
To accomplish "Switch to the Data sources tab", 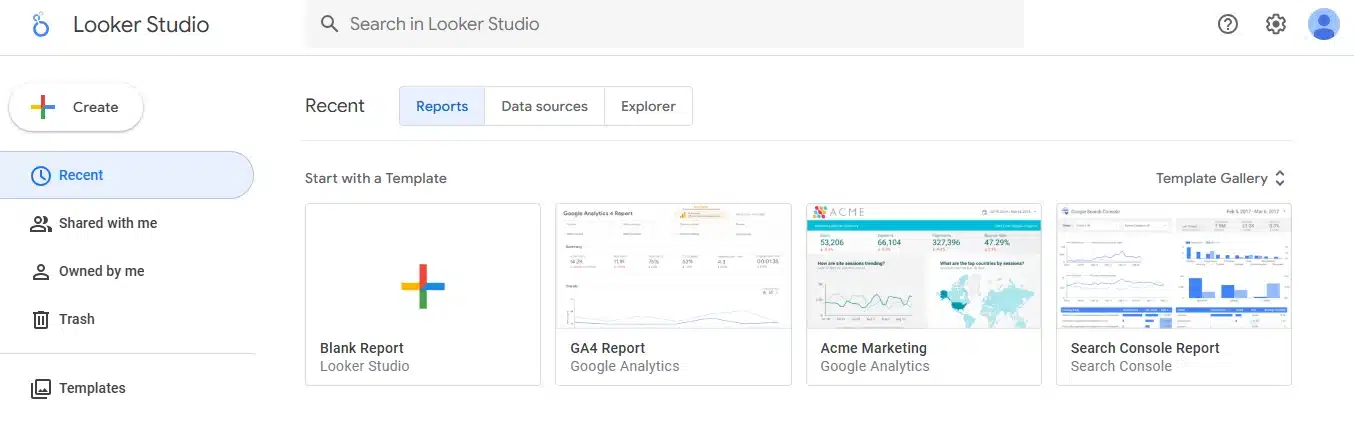I will (545, 106).
